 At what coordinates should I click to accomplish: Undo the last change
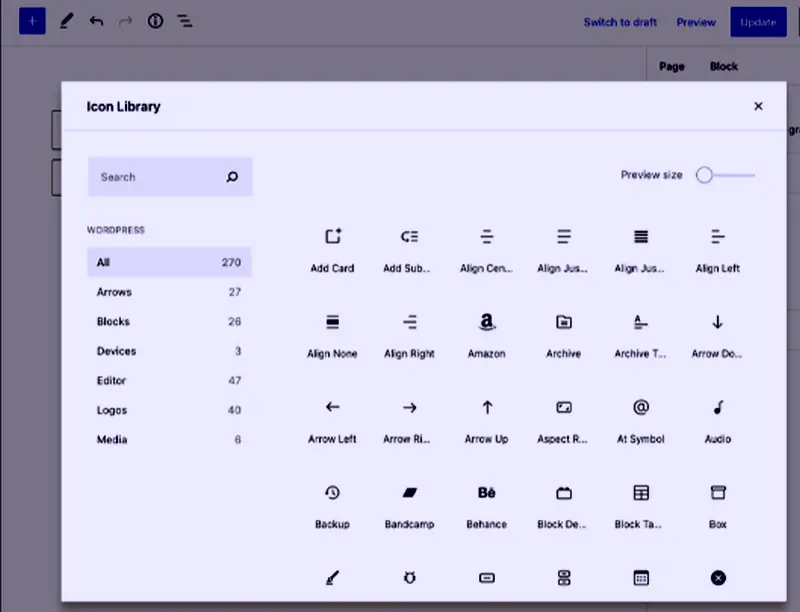pos(96,21)
